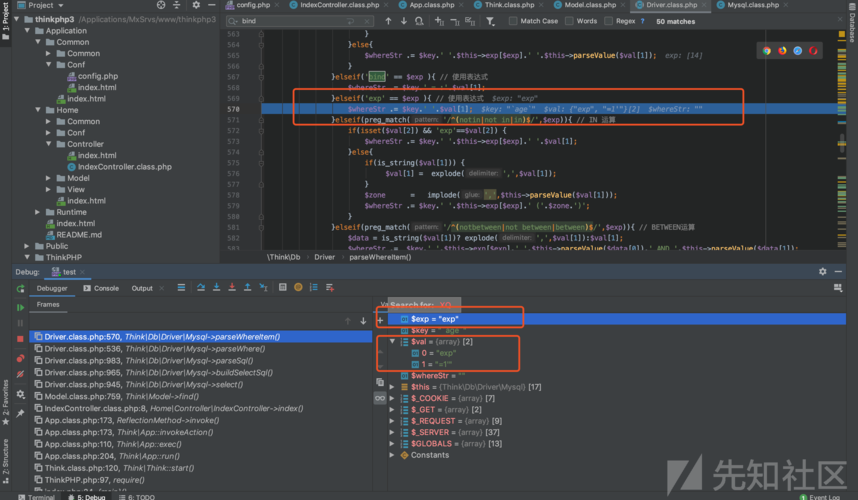Open 6: TODO tool window
The width and height of the screenshot is (858, 500).
tap(137, 497)
